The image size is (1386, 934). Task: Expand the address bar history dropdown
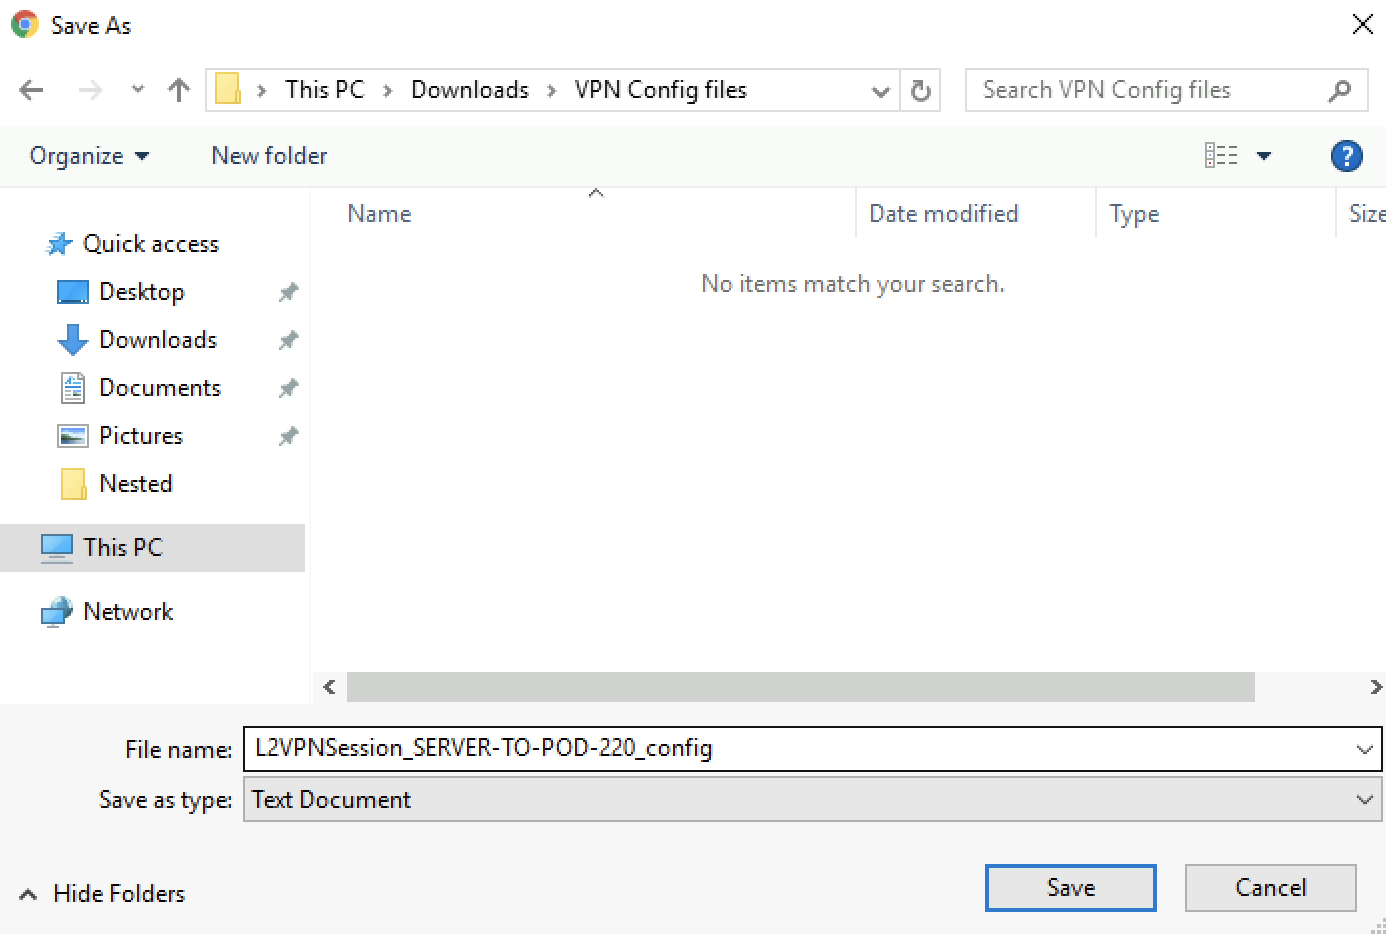point(880,91)
